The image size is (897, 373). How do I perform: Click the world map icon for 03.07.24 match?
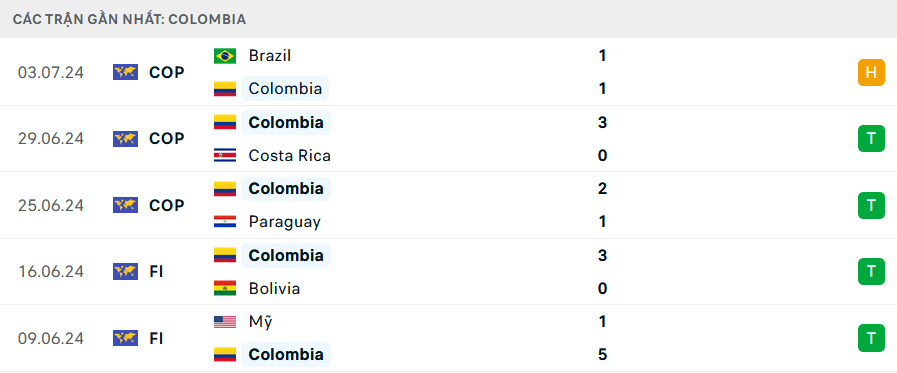[x=125, y=72]
